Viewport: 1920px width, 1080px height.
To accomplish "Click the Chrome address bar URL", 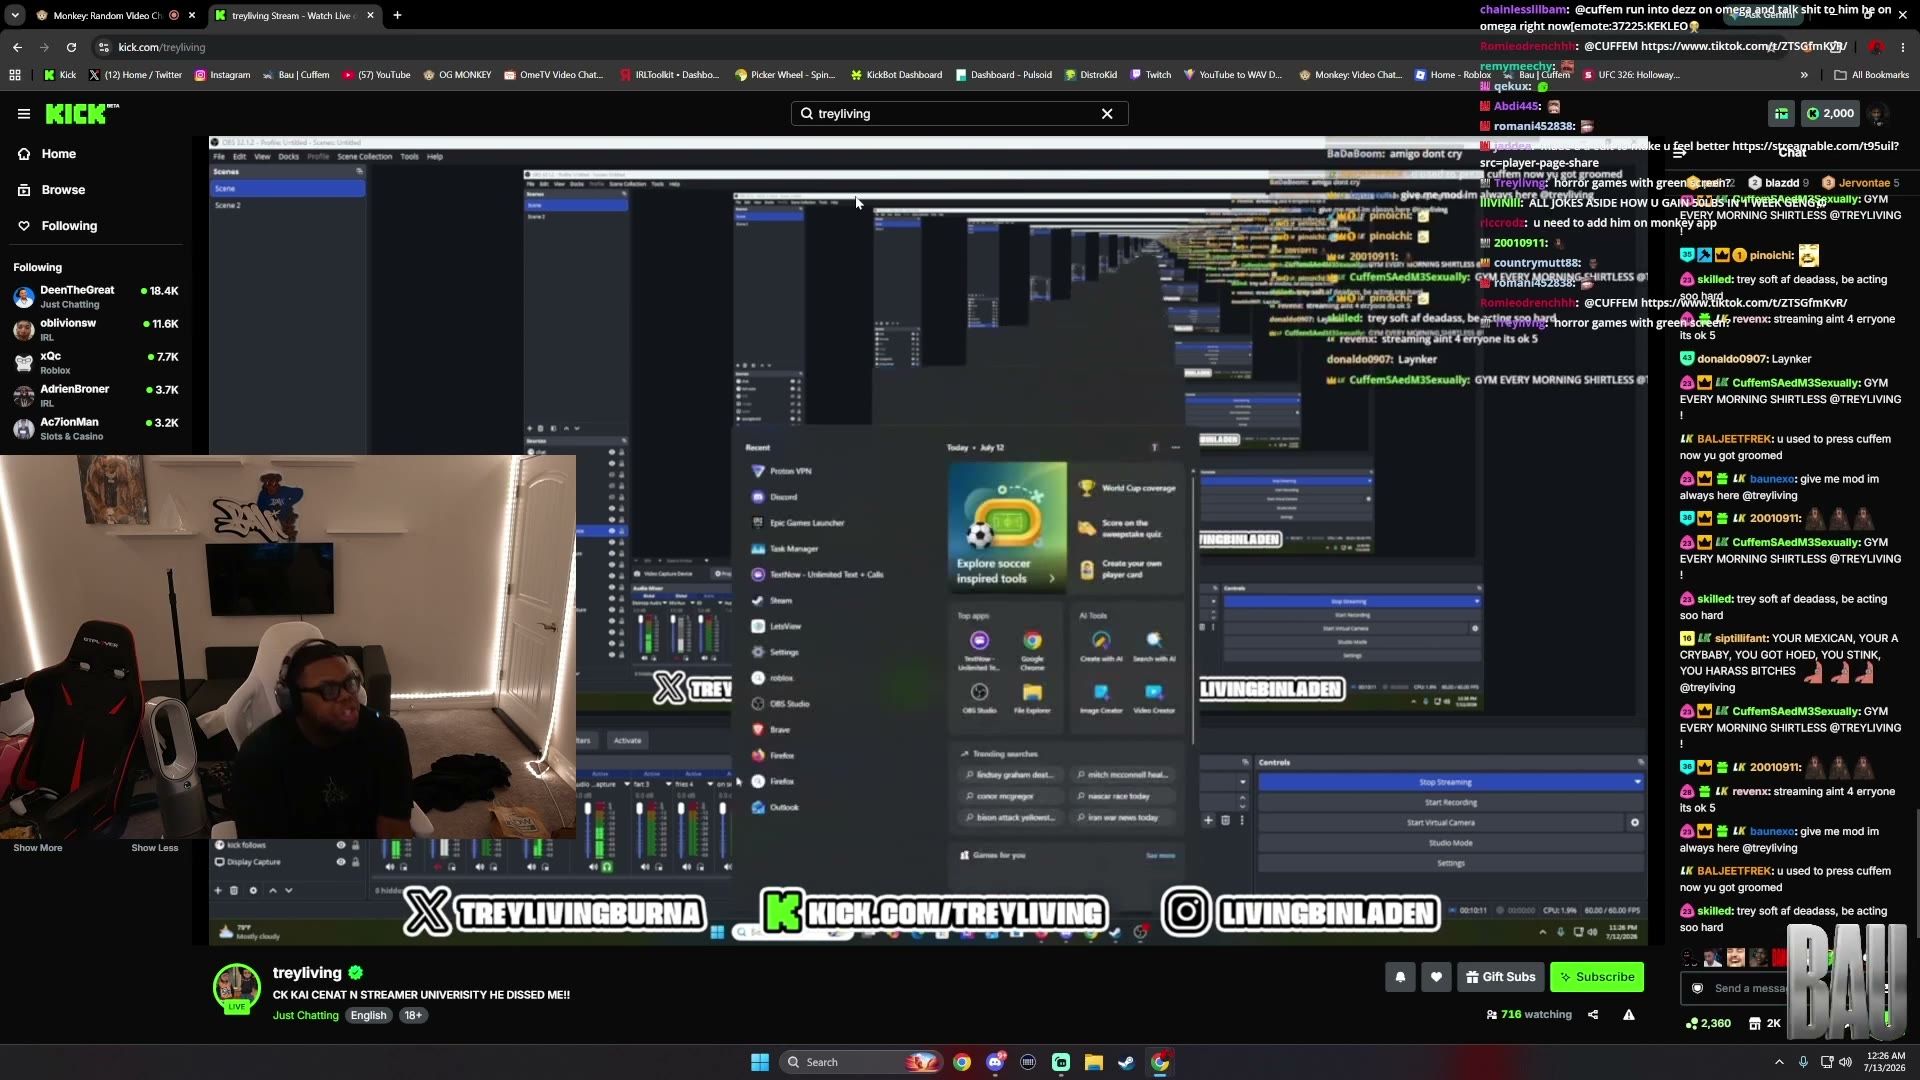I will point(161,47).
